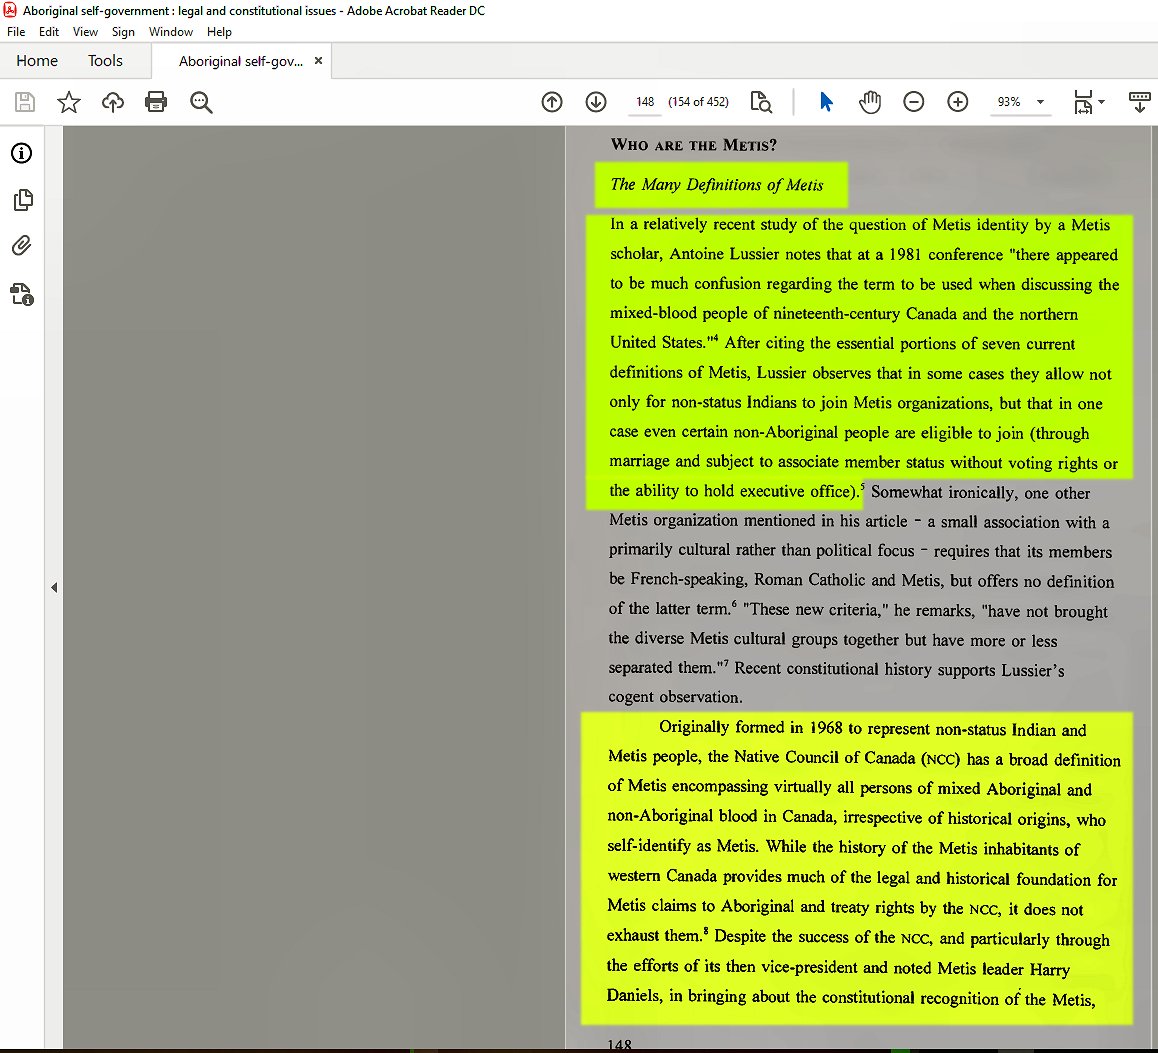This screenshot has height=1053, width=1158.
Task: Click '(154 of 452)' page count text
Action: (698, 102)
